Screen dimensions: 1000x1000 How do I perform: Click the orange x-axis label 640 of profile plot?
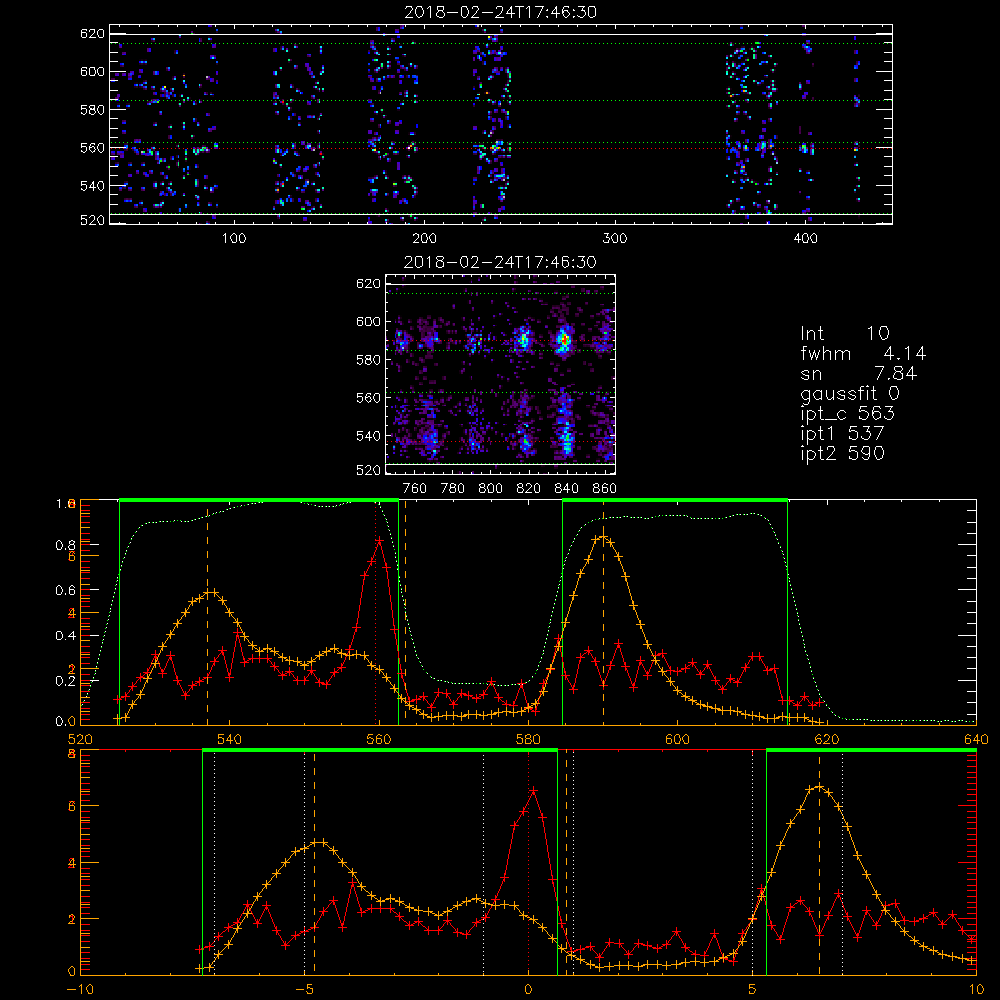pyautogui.click(x=976, y=739)
